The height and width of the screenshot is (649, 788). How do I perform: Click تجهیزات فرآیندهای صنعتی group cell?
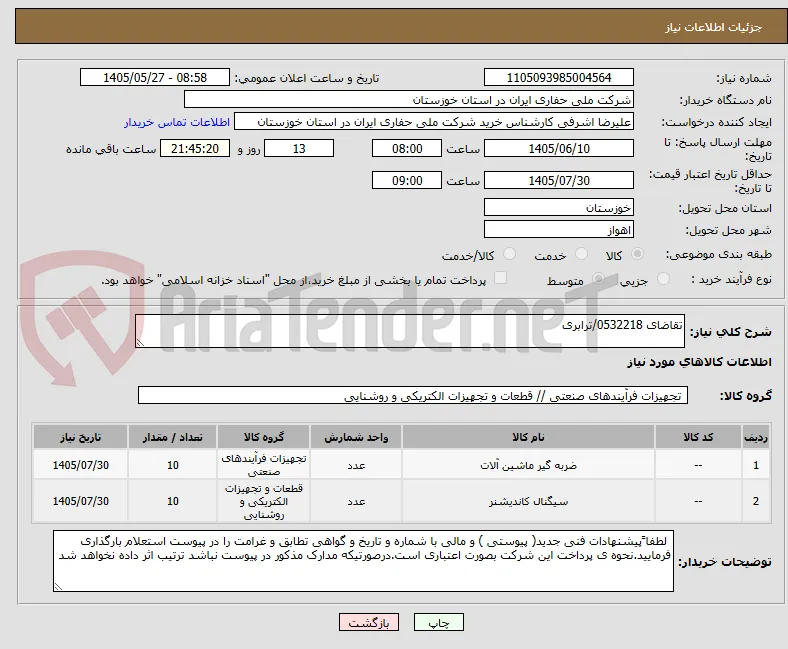pyautogui.click(x=264, y=465)
